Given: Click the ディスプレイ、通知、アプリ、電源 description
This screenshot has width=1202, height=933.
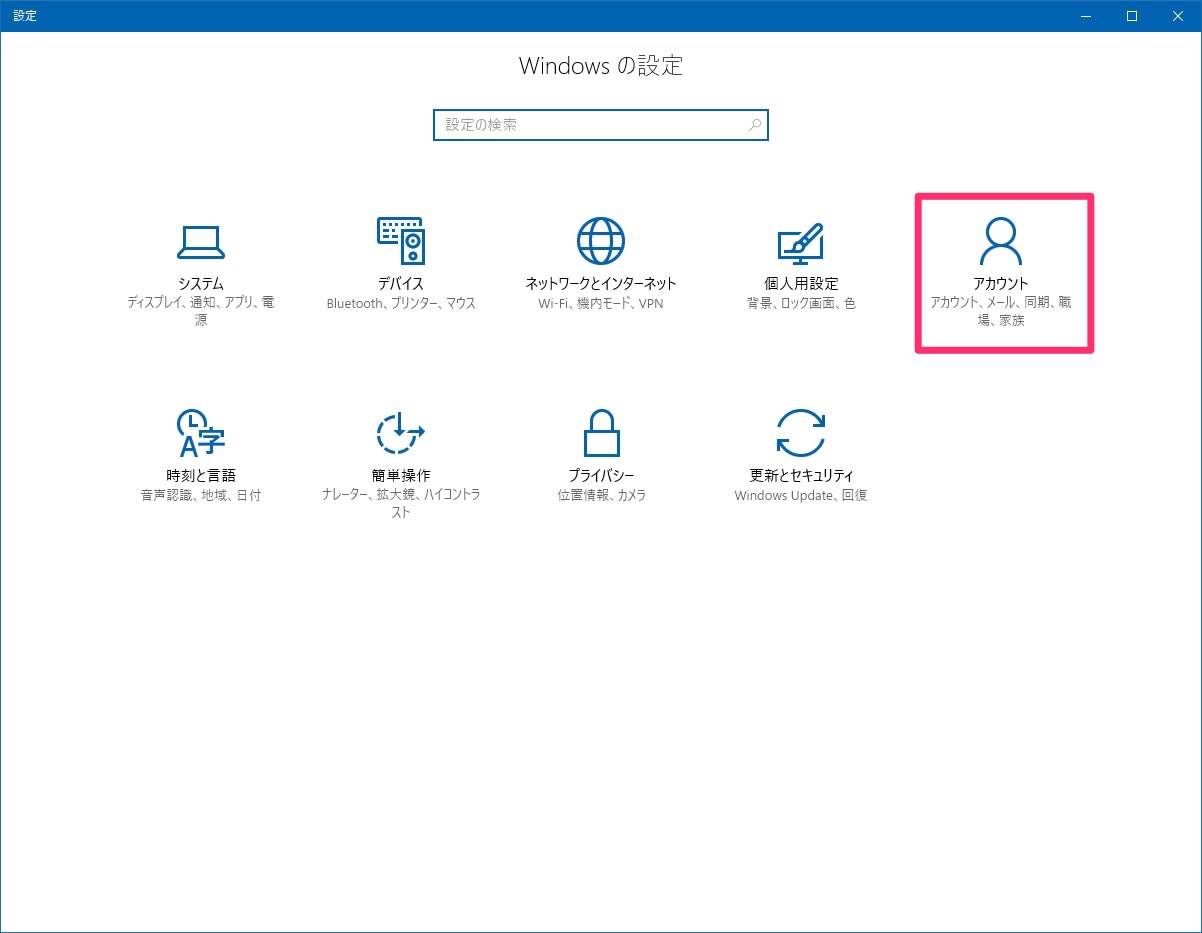Looking at the screenshot, I should tap(201, 312).
